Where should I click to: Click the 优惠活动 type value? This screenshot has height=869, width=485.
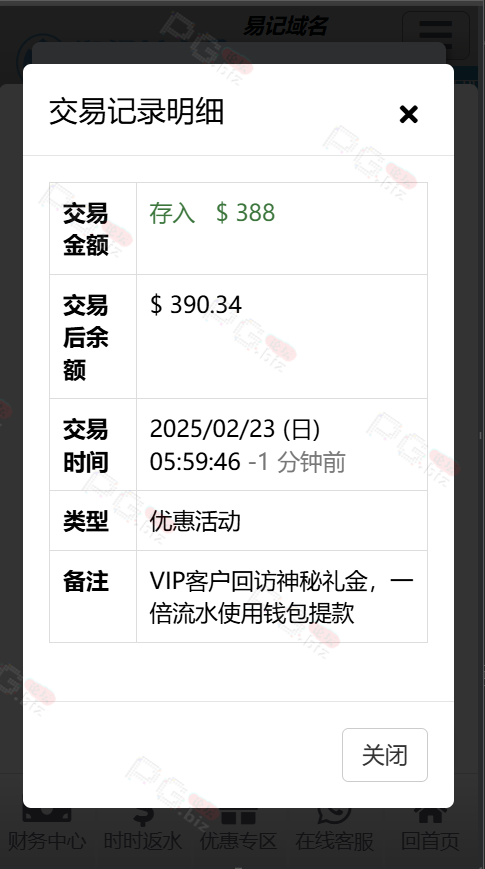coord(195,521)
